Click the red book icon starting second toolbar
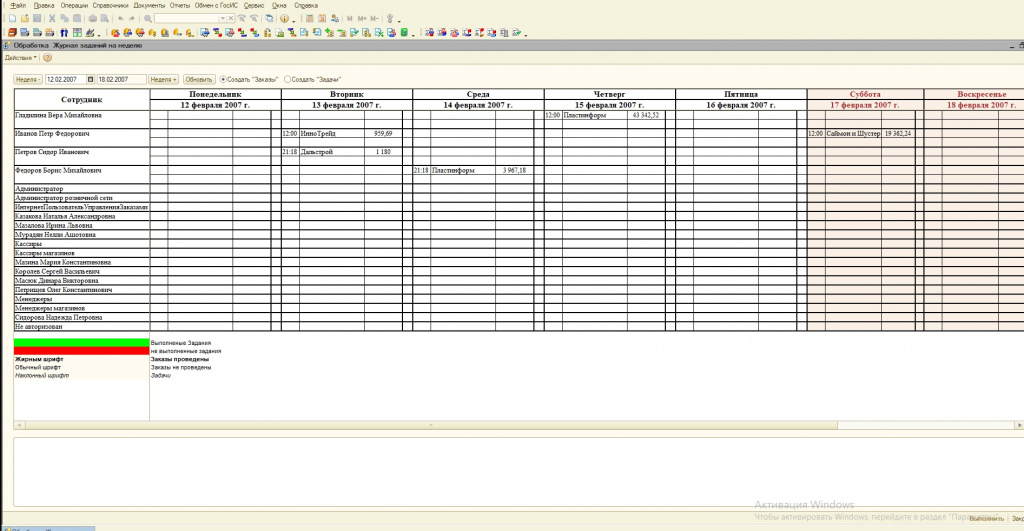This screenshot has width=1024, height=531. (x=12, y=33)
